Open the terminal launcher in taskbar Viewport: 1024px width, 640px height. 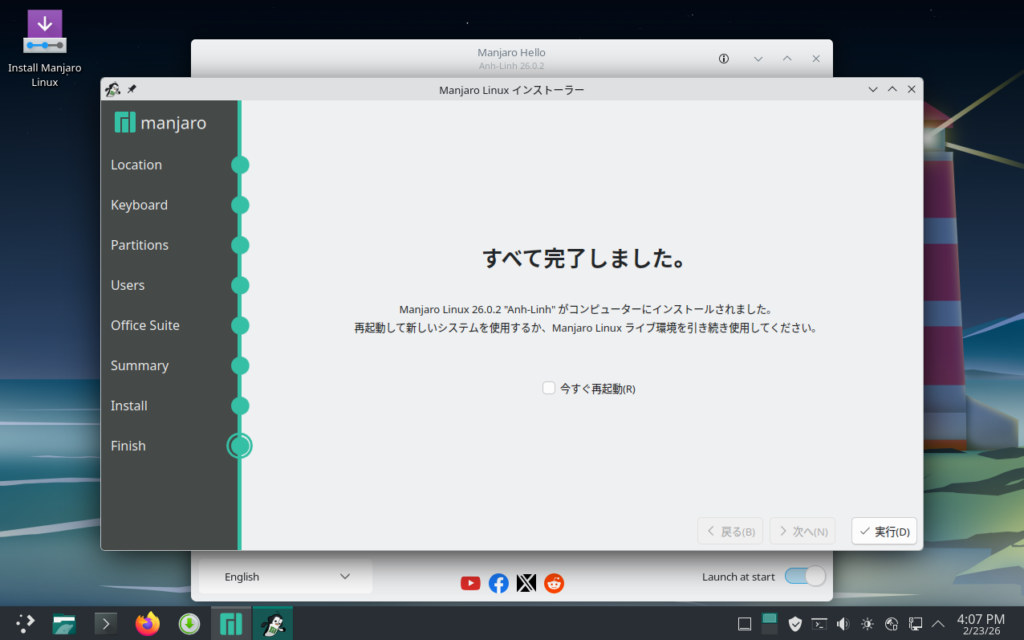[105, 624]
